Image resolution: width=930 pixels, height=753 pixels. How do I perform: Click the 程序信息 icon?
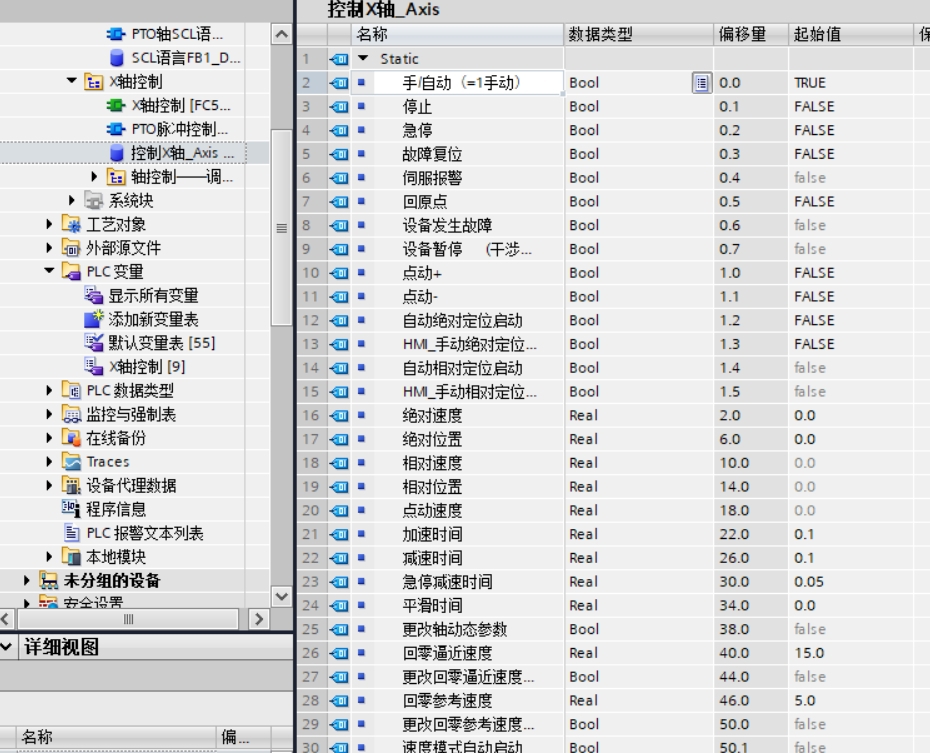[x=71, y=509]
